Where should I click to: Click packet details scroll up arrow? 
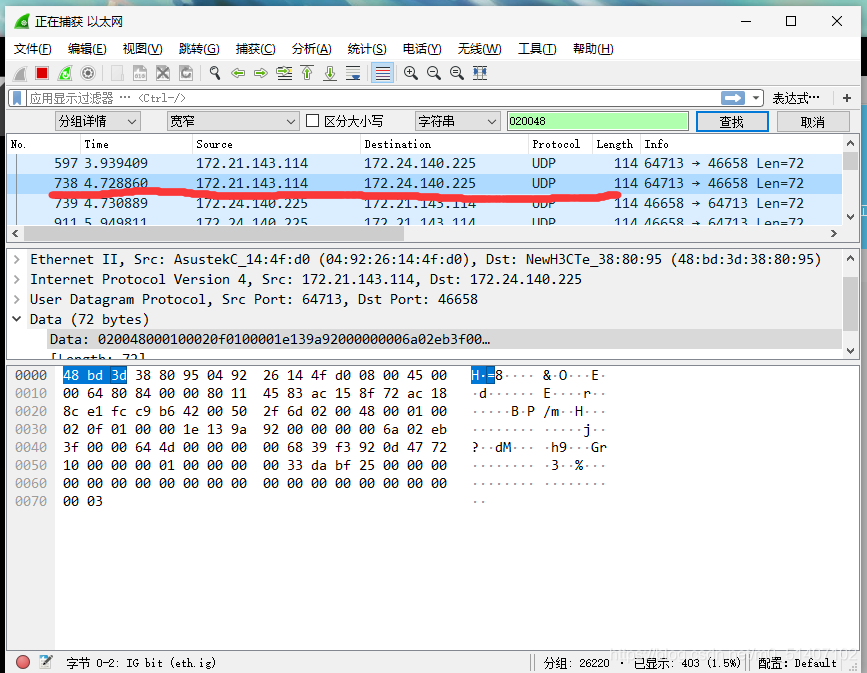pyautogui.click(x=850, y=258)
